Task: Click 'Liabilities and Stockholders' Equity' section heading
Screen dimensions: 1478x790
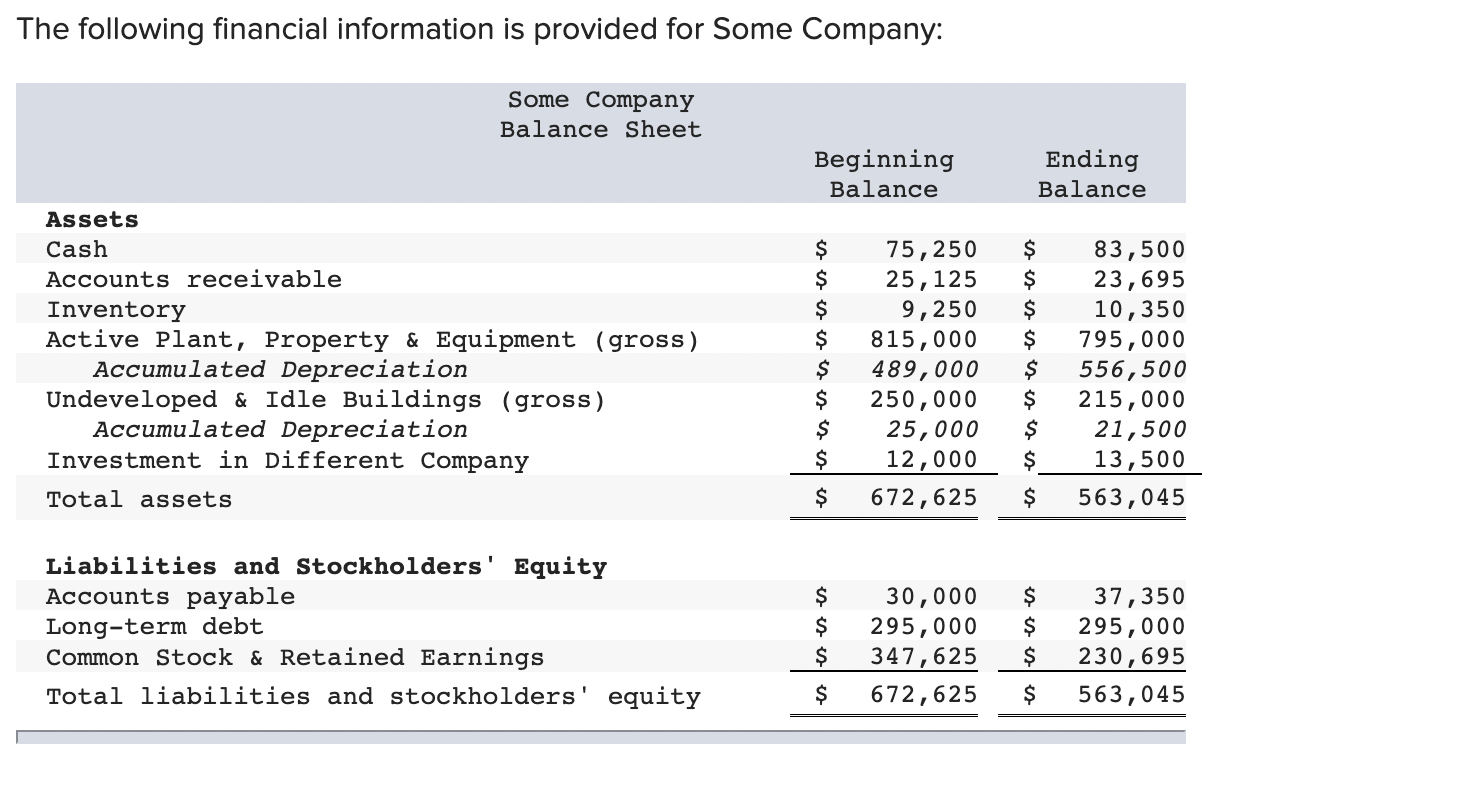Action: pyautogui.click(x=326, y=567)
